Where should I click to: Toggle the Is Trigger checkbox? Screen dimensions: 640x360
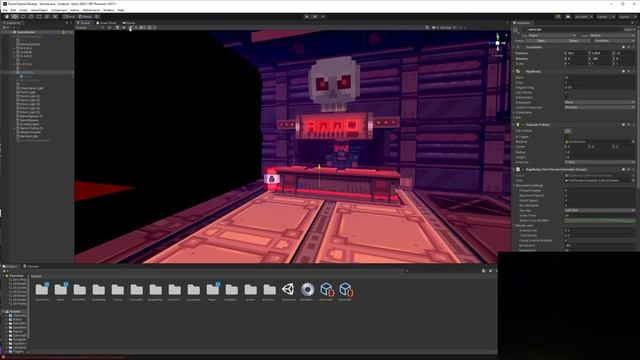566,137
